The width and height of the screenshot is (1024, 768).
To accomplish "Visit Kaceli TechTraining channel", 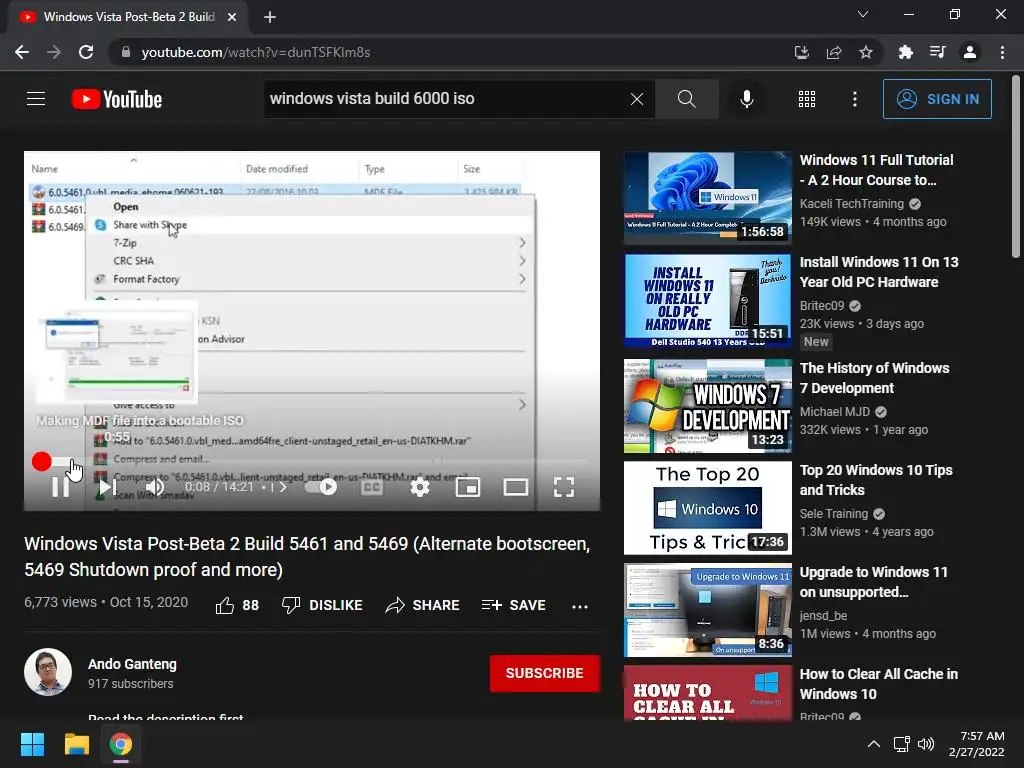I will click(x=852, y=204).
